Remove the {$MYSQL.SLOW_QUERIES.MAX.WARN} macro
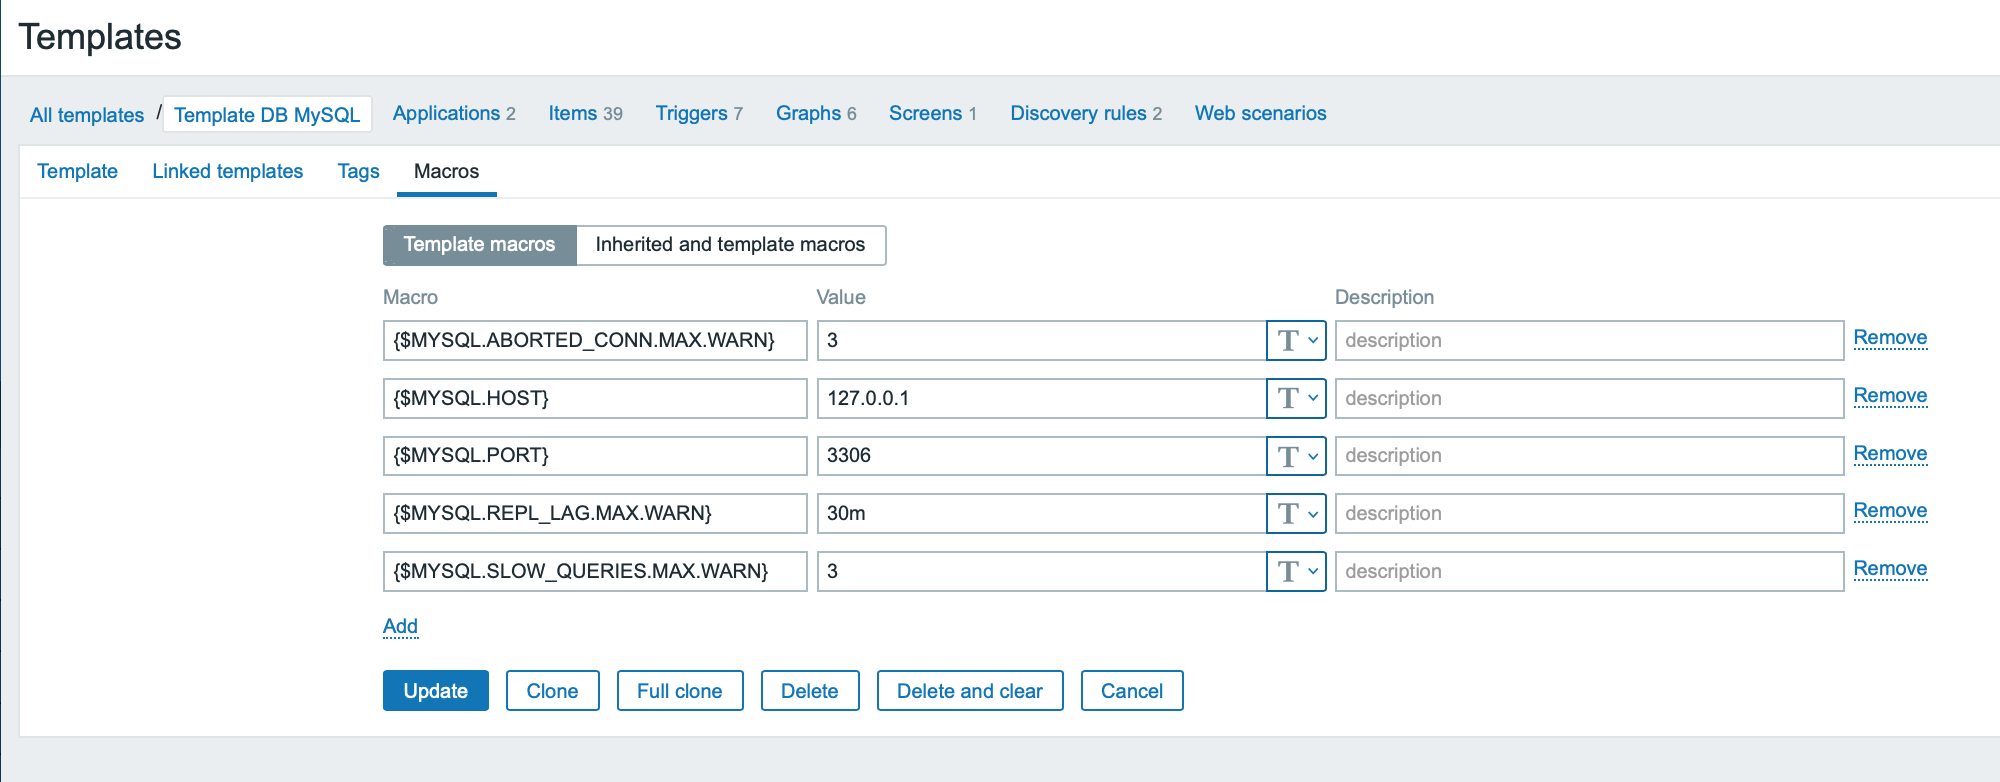2000x782 pixels. tap(1890, 569)
